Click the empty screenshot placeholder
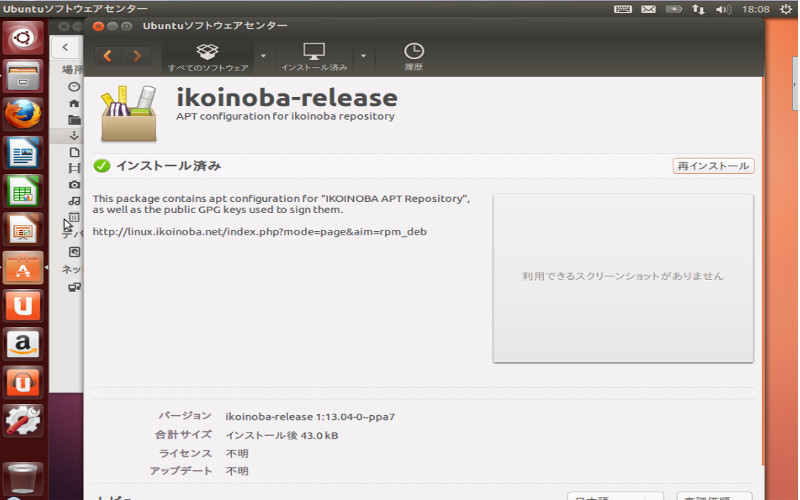 pyautogui.click(x=623, y=278)
